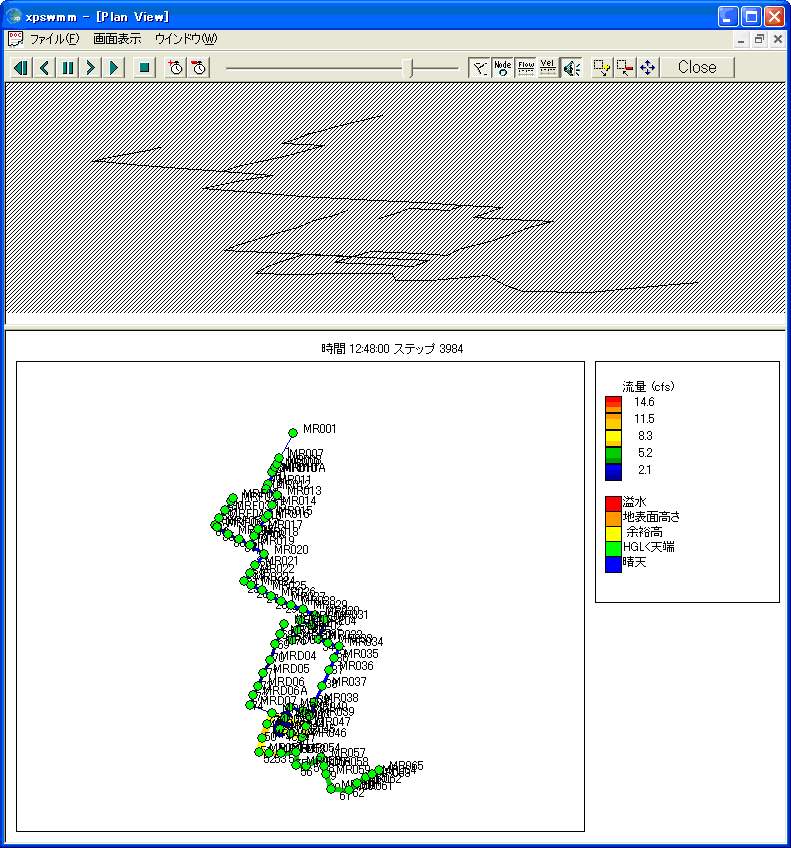Screen dimensions: 791x848
Task: Click the stopwatch icon with plus sign
Action: coord(176,68)
